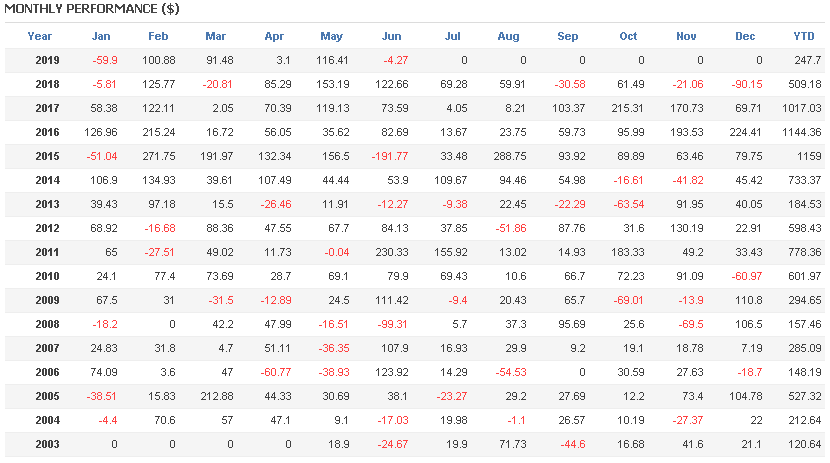Select the 2009 year row label
This screenshot has height=463, width=830.
pyautogui.click(x=47, y=300)
